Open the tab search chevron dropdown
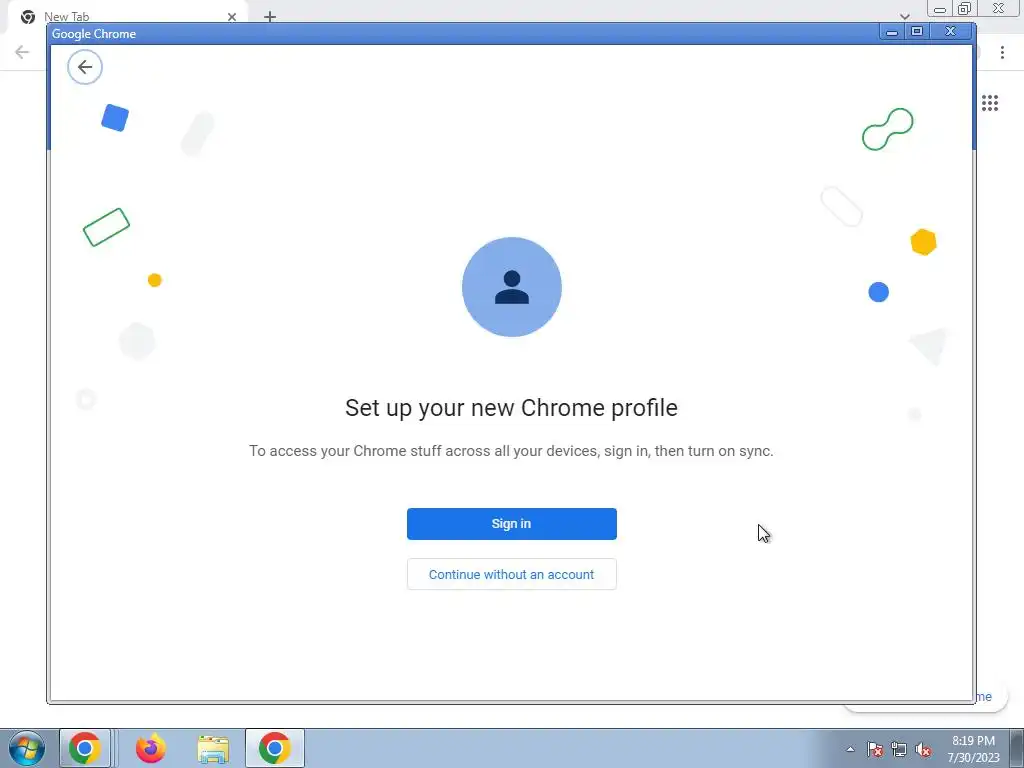Screen dimensions: 1024x768 (904, 16)
